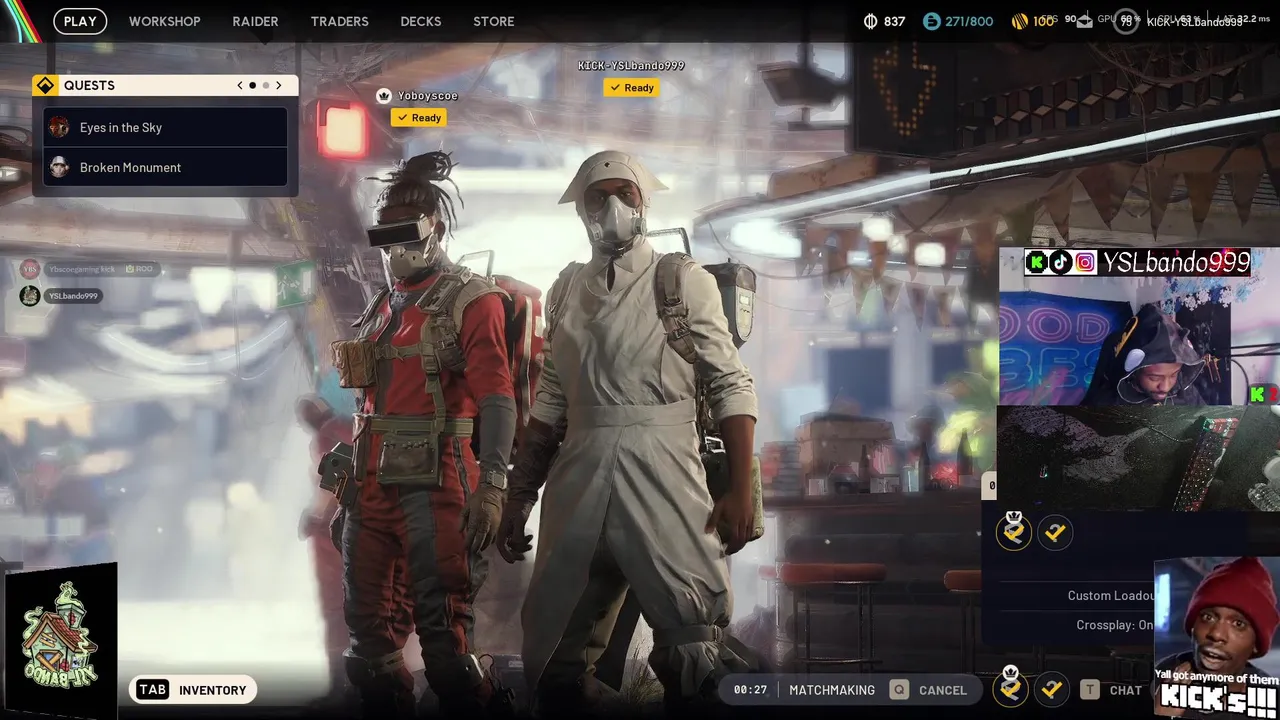Click the TikTok logo in stream overlay
Image resolution: width=1280 pixels, height=720 pixels.
tap(1061, 263)
